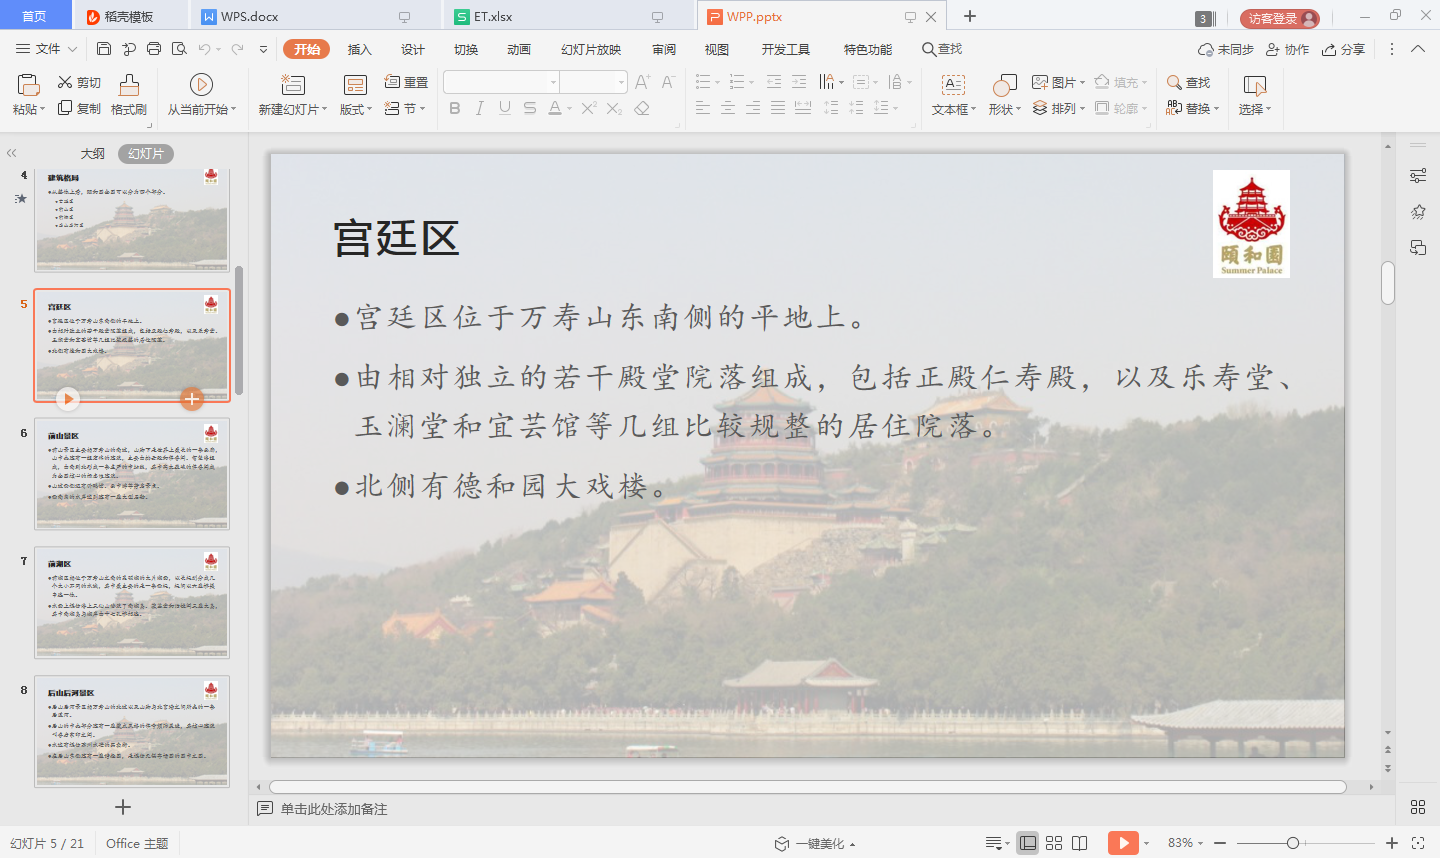The width and height of the screenshot is (1440, 858).
Task: Click the Reset (重置) icon
Action: tap(392, 82)
